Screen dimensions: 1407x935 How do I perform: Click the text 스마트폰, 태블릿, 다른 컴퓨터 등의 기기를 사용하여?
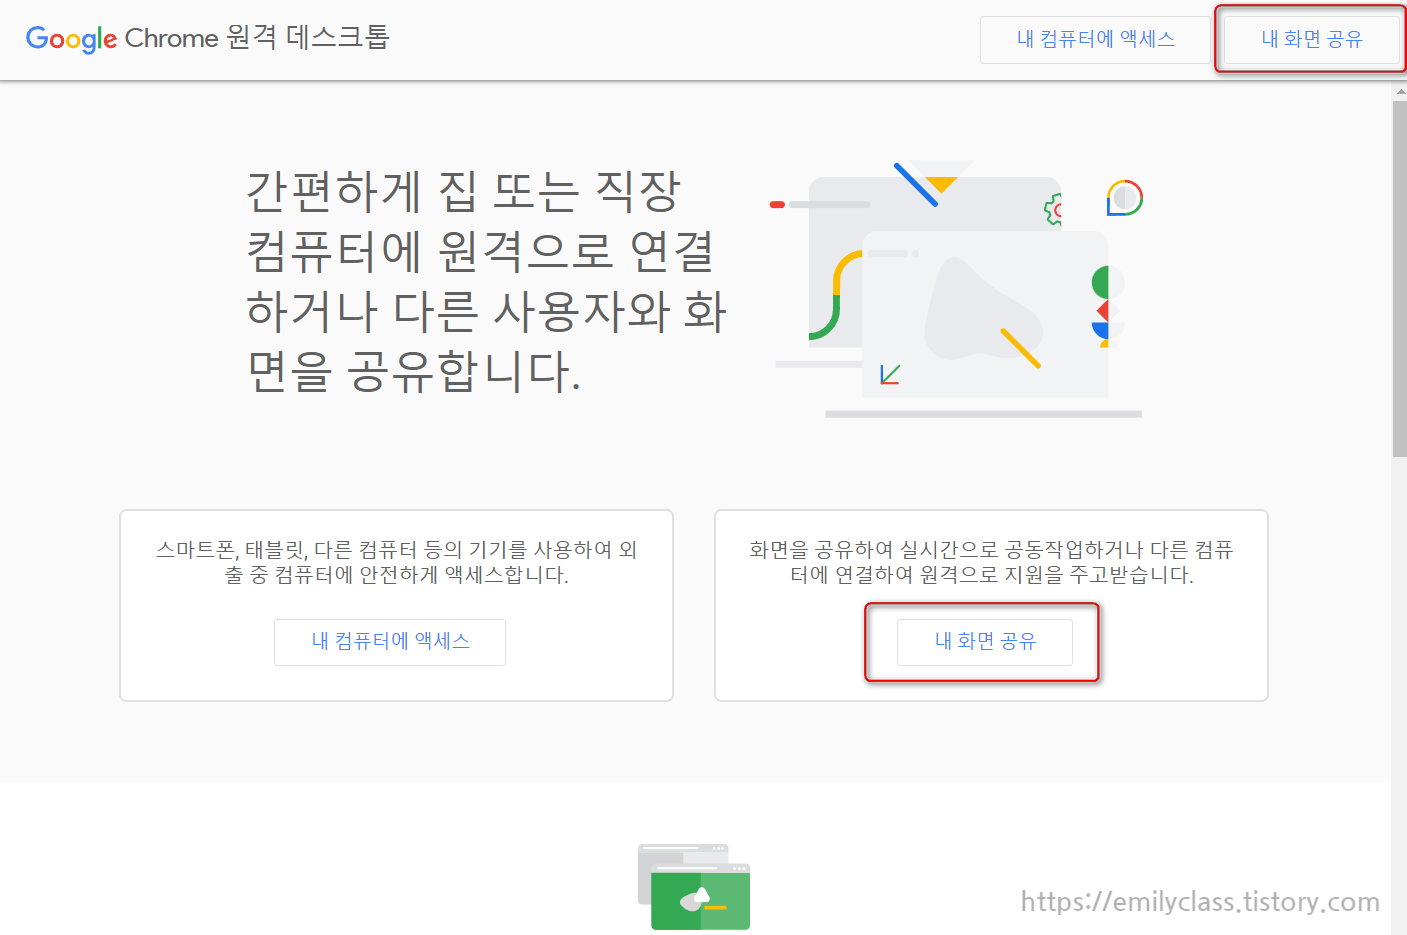pyautogui.click(x=384, y=549)
